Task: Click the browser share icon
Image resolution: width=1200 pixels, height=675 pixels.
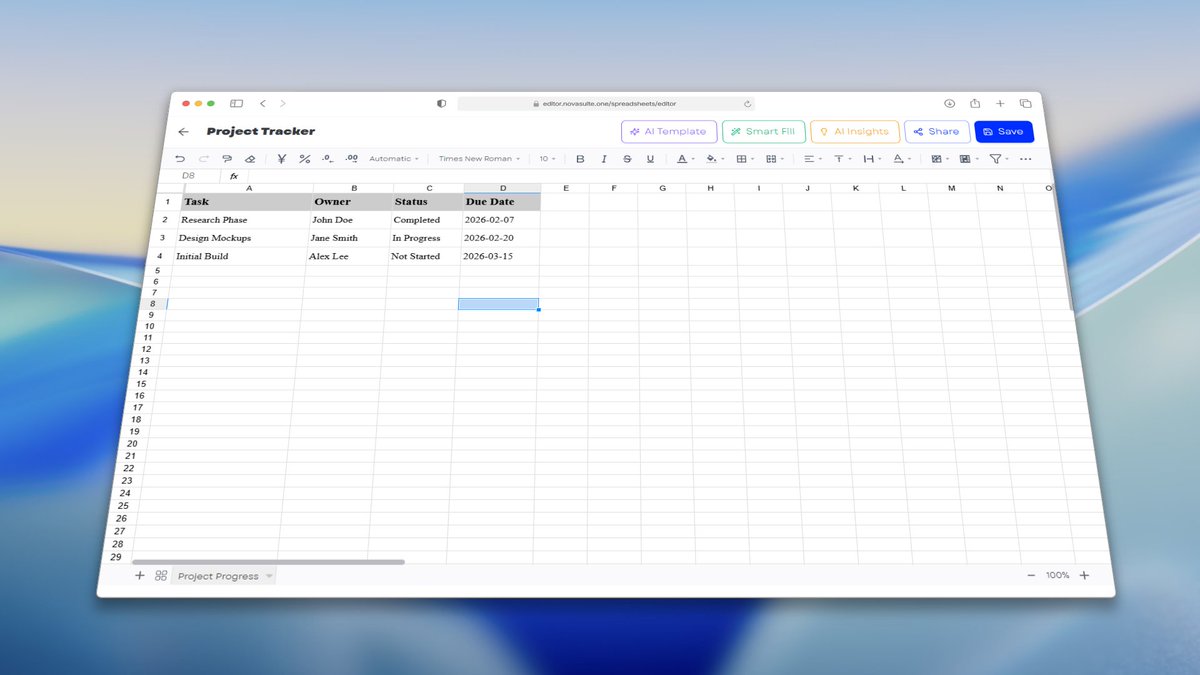Action: 975,103
